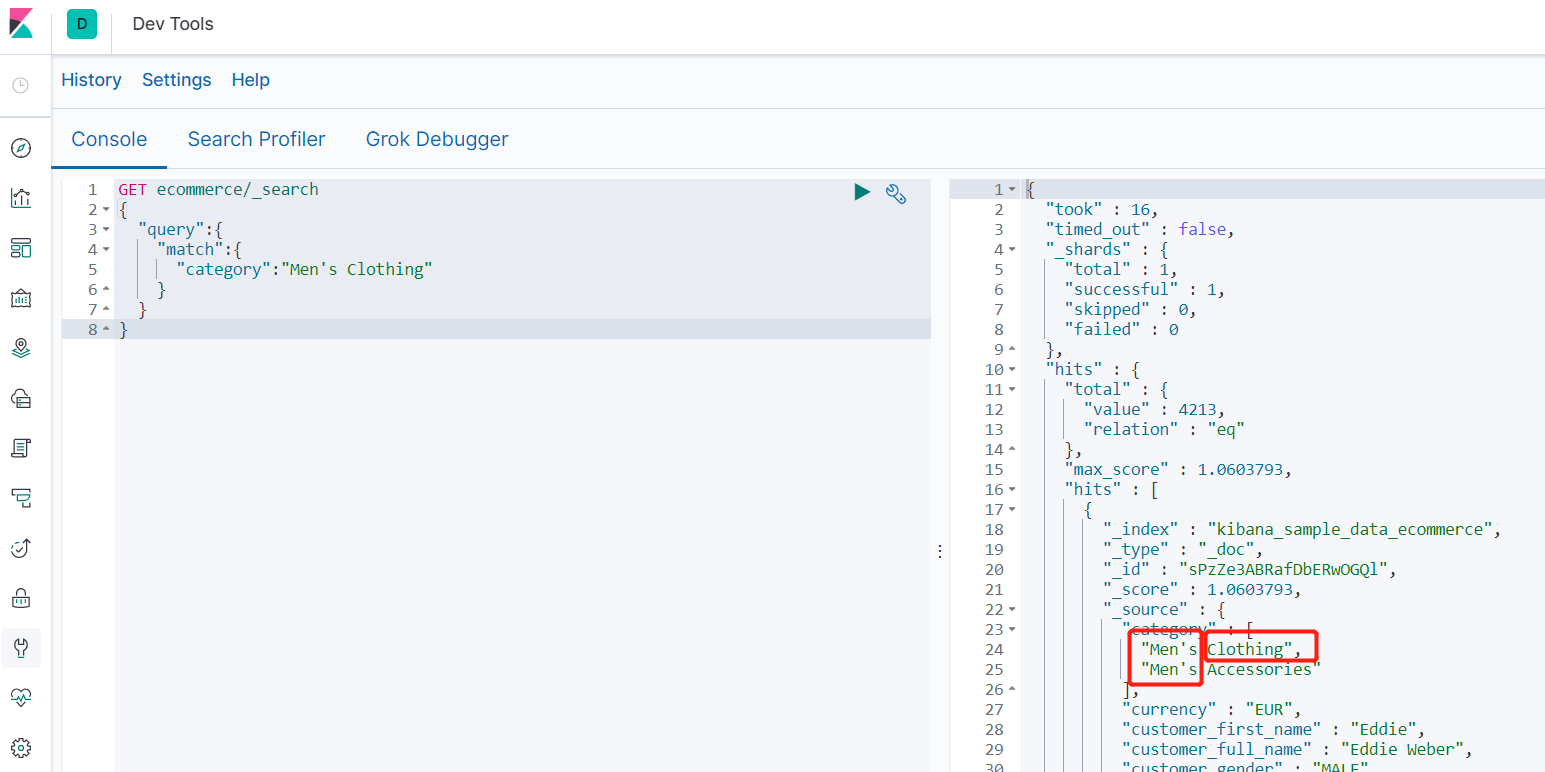
Task: Open Dev Tools wrench icon in sidebar
Action: click(x=21, y=648)
